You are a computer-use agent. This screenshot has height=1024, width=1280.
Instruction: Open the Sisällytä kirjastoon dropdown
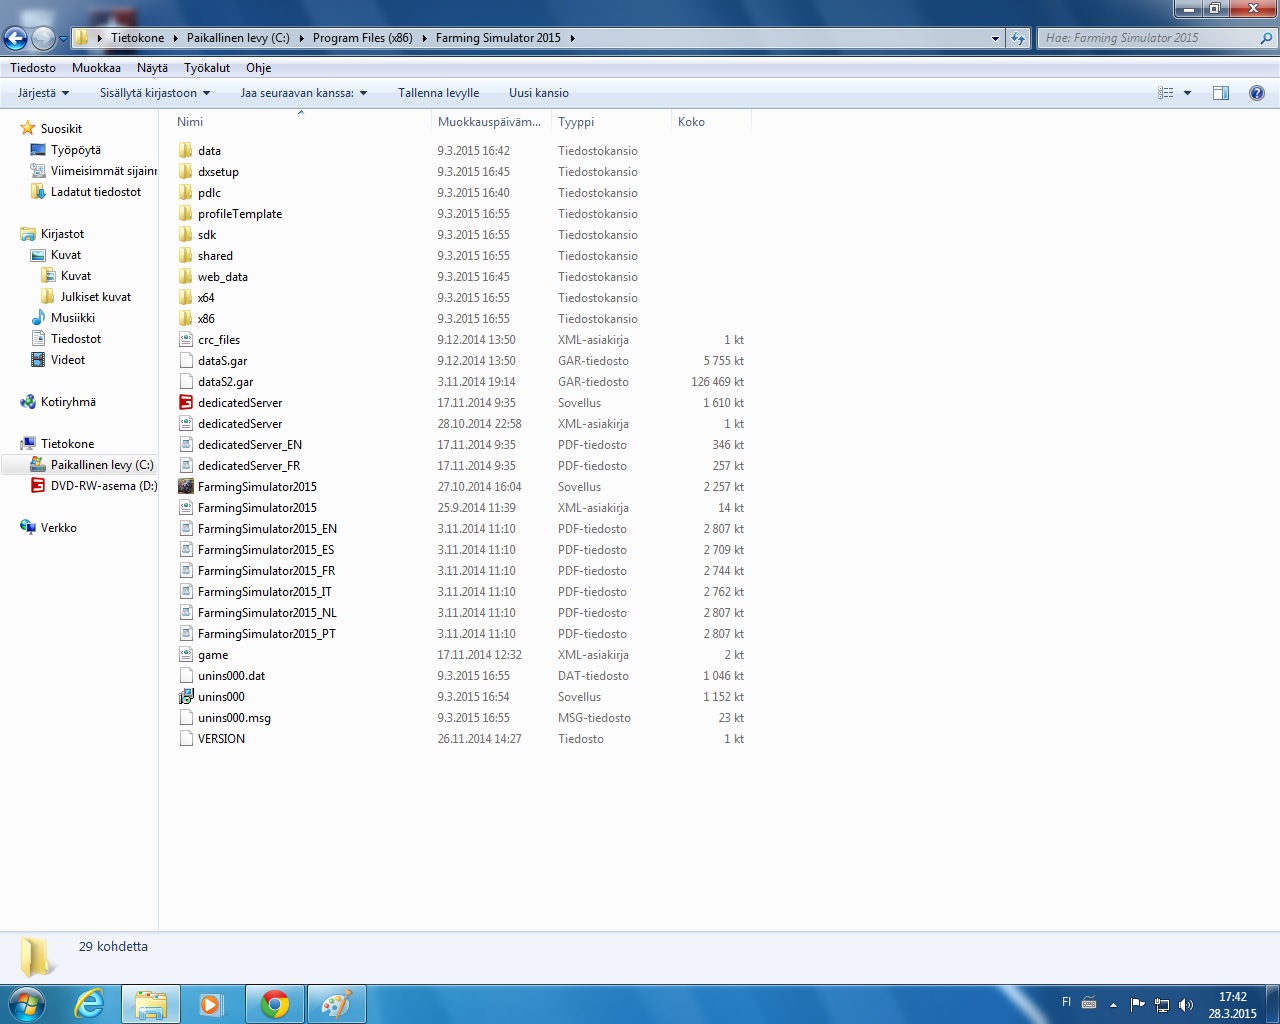(155, 93)
